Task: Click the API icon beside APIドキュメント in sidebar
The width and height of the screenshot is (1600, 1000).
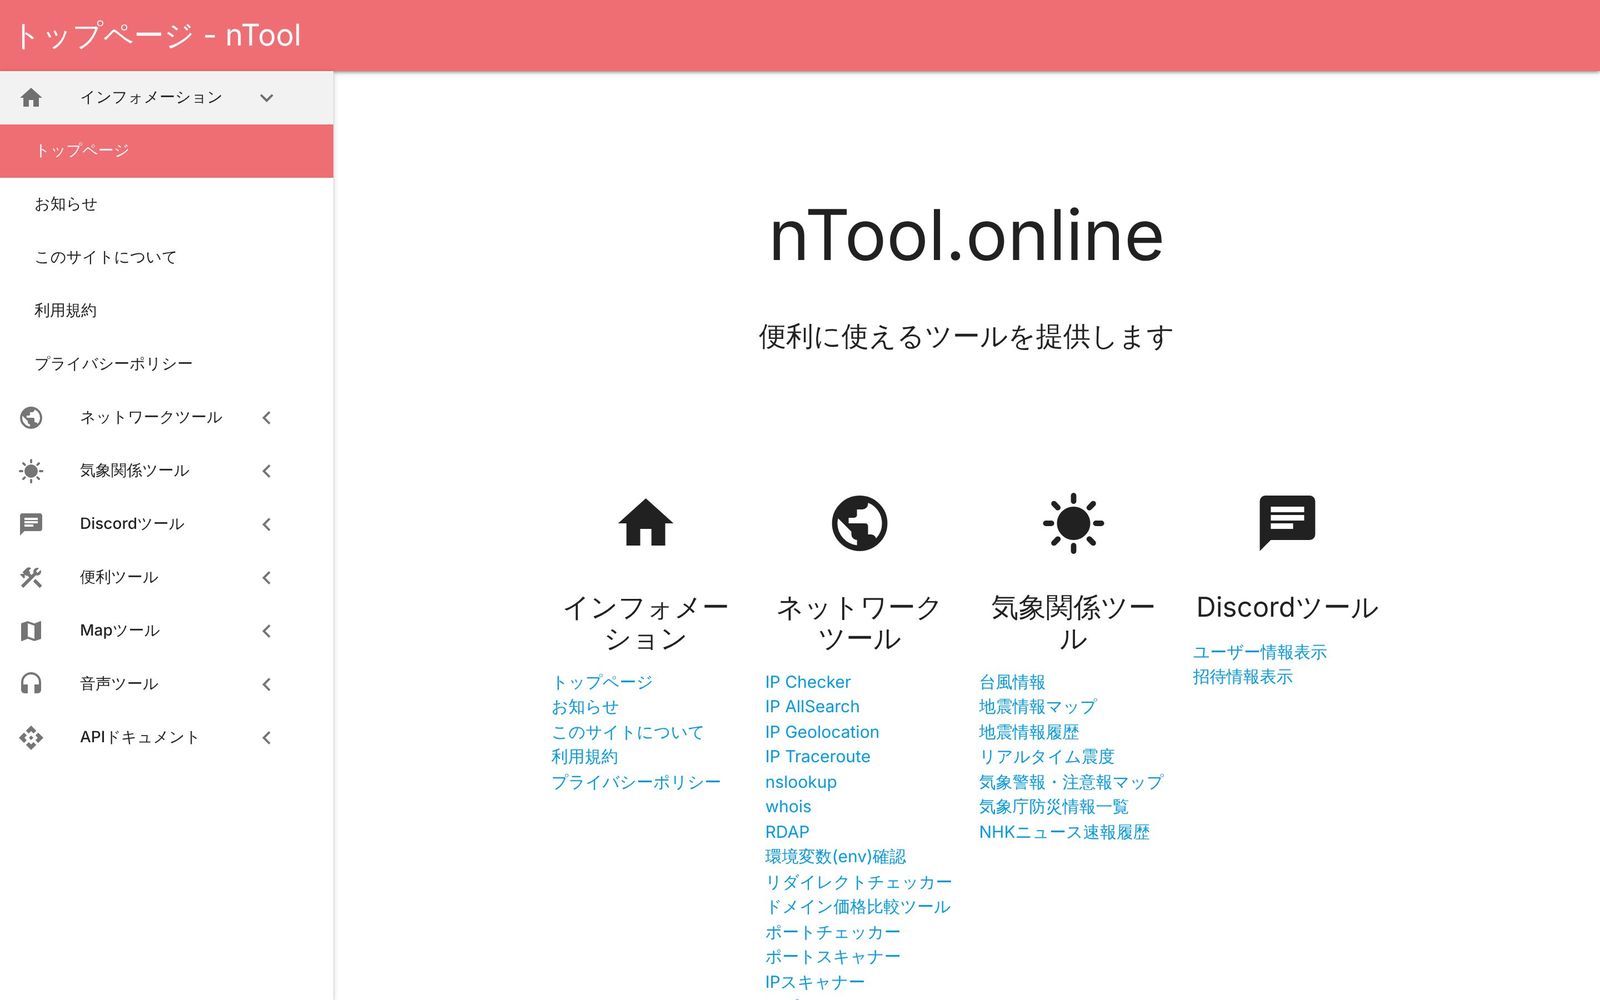Action: pyautogui.click(x=31, y=737)
